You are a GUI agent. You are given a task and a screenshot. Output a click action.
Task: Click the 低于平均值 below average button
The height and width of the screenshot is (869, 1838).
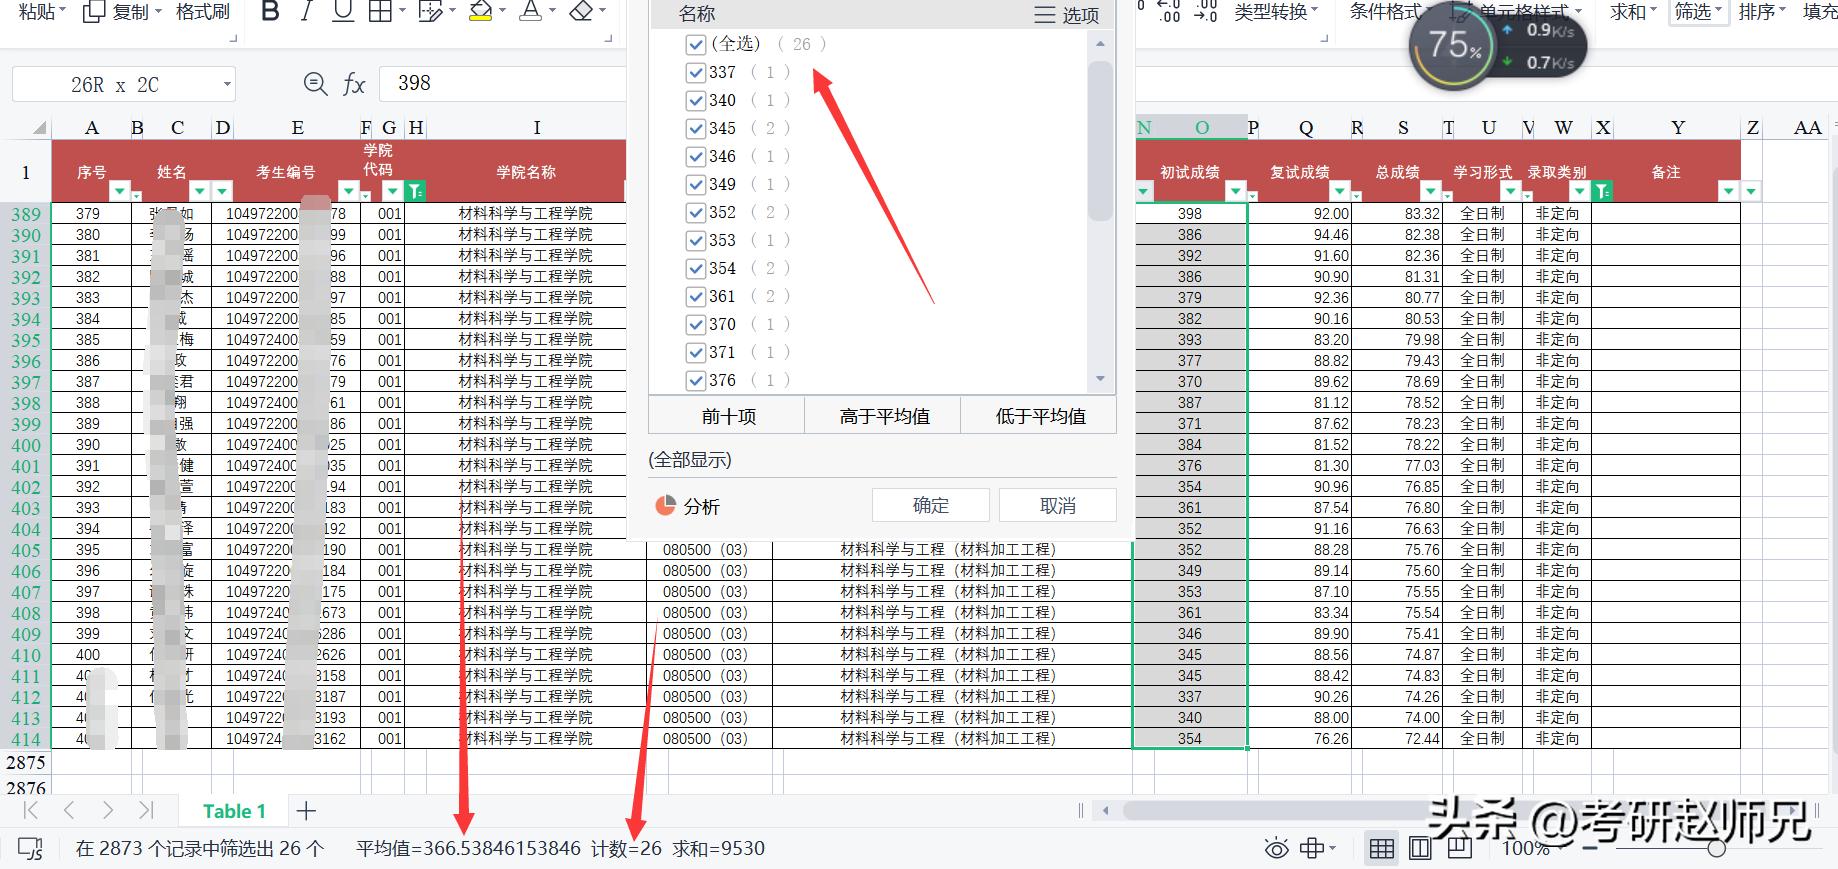(x=1039, y=416)
